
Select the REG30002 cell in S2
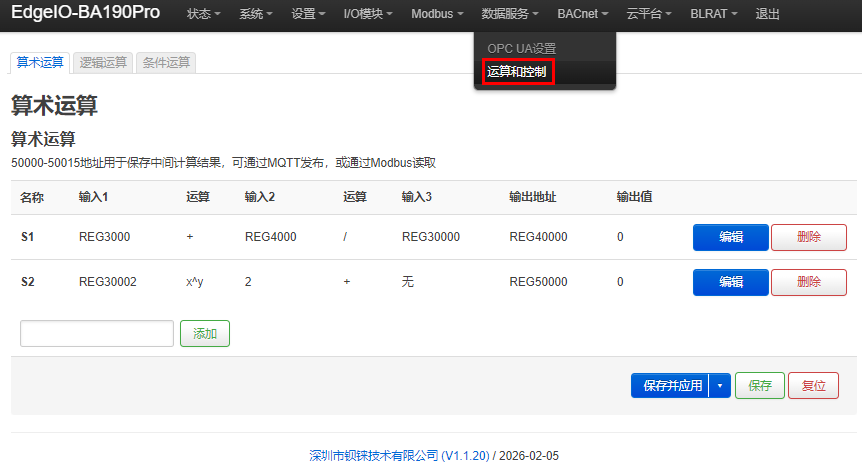[108, 282]
